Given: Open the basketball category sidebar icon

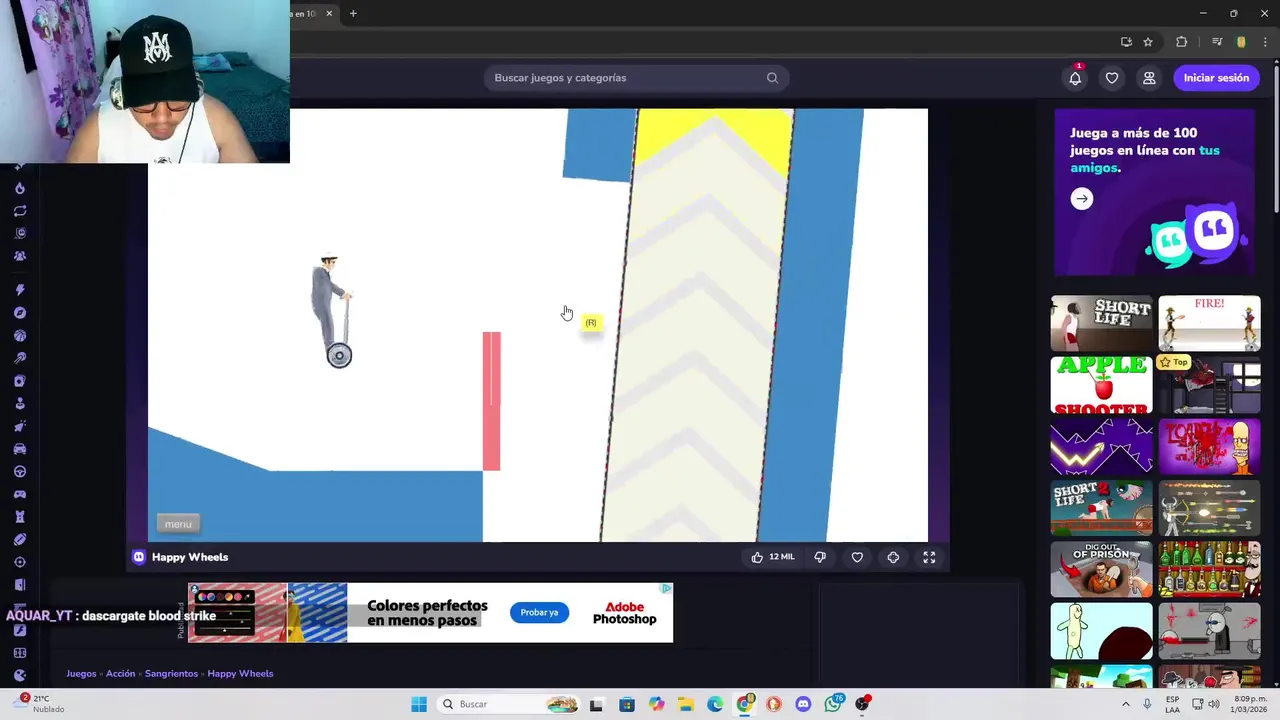Looking at the screenshot, I should tap(20, 336).
